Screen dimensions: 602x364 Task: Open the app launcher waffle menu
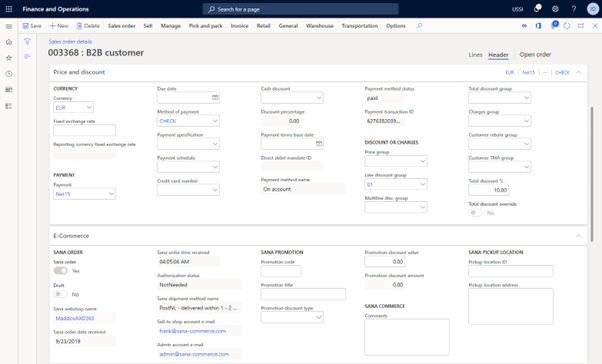pos(9,9)
